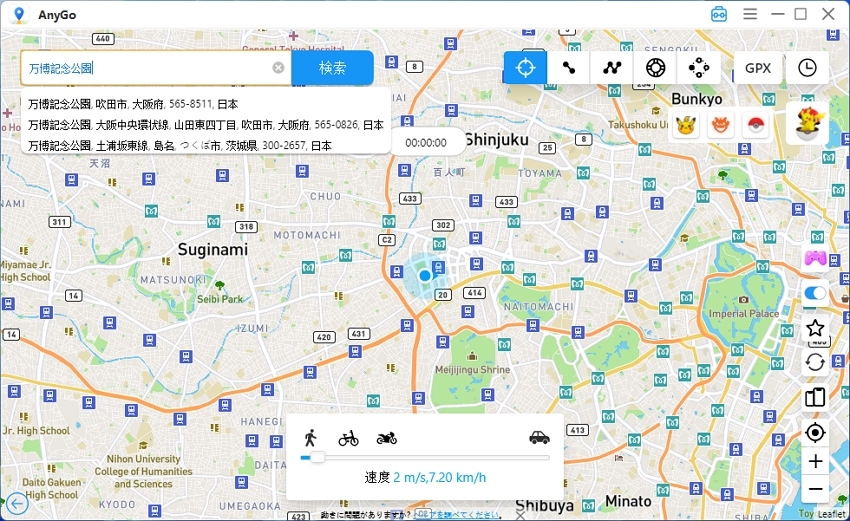Open the toolbox robot icon in title bar
The height and width of the screenshot is (521, 850).
coord(719,14)
